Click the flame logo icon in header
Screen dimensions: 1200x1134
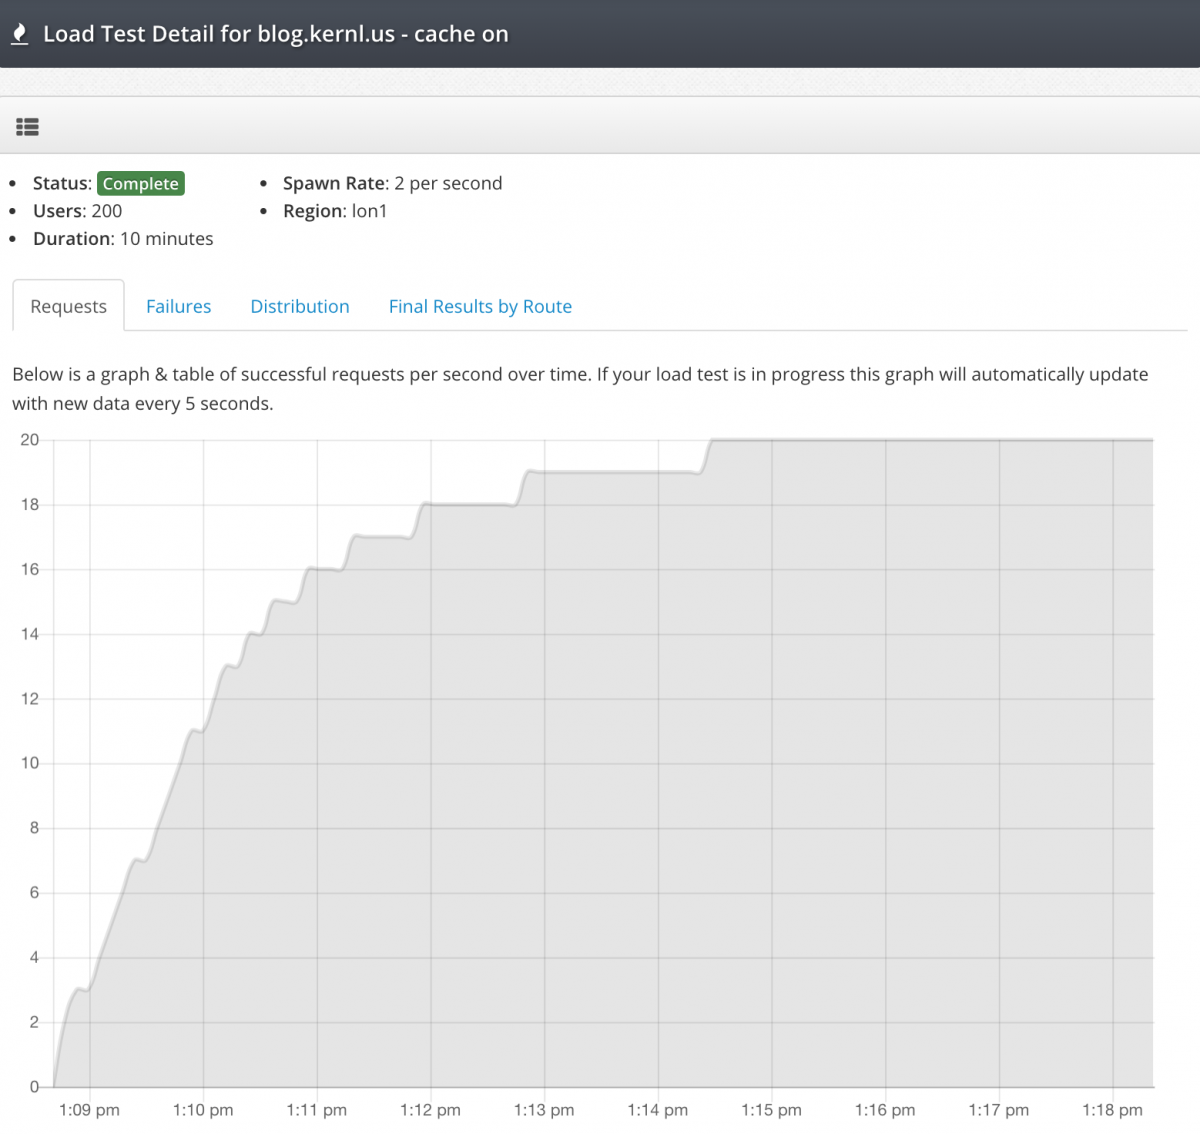click(x=19, y=34)
